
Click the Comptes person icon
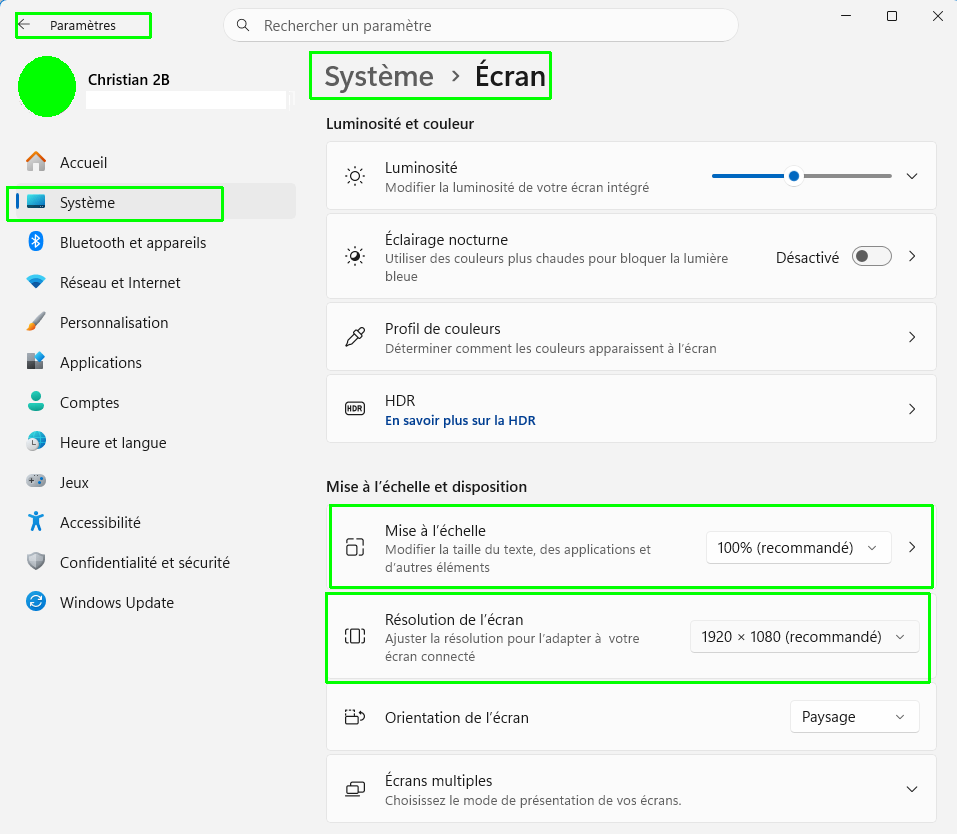(x=36, y=402)
